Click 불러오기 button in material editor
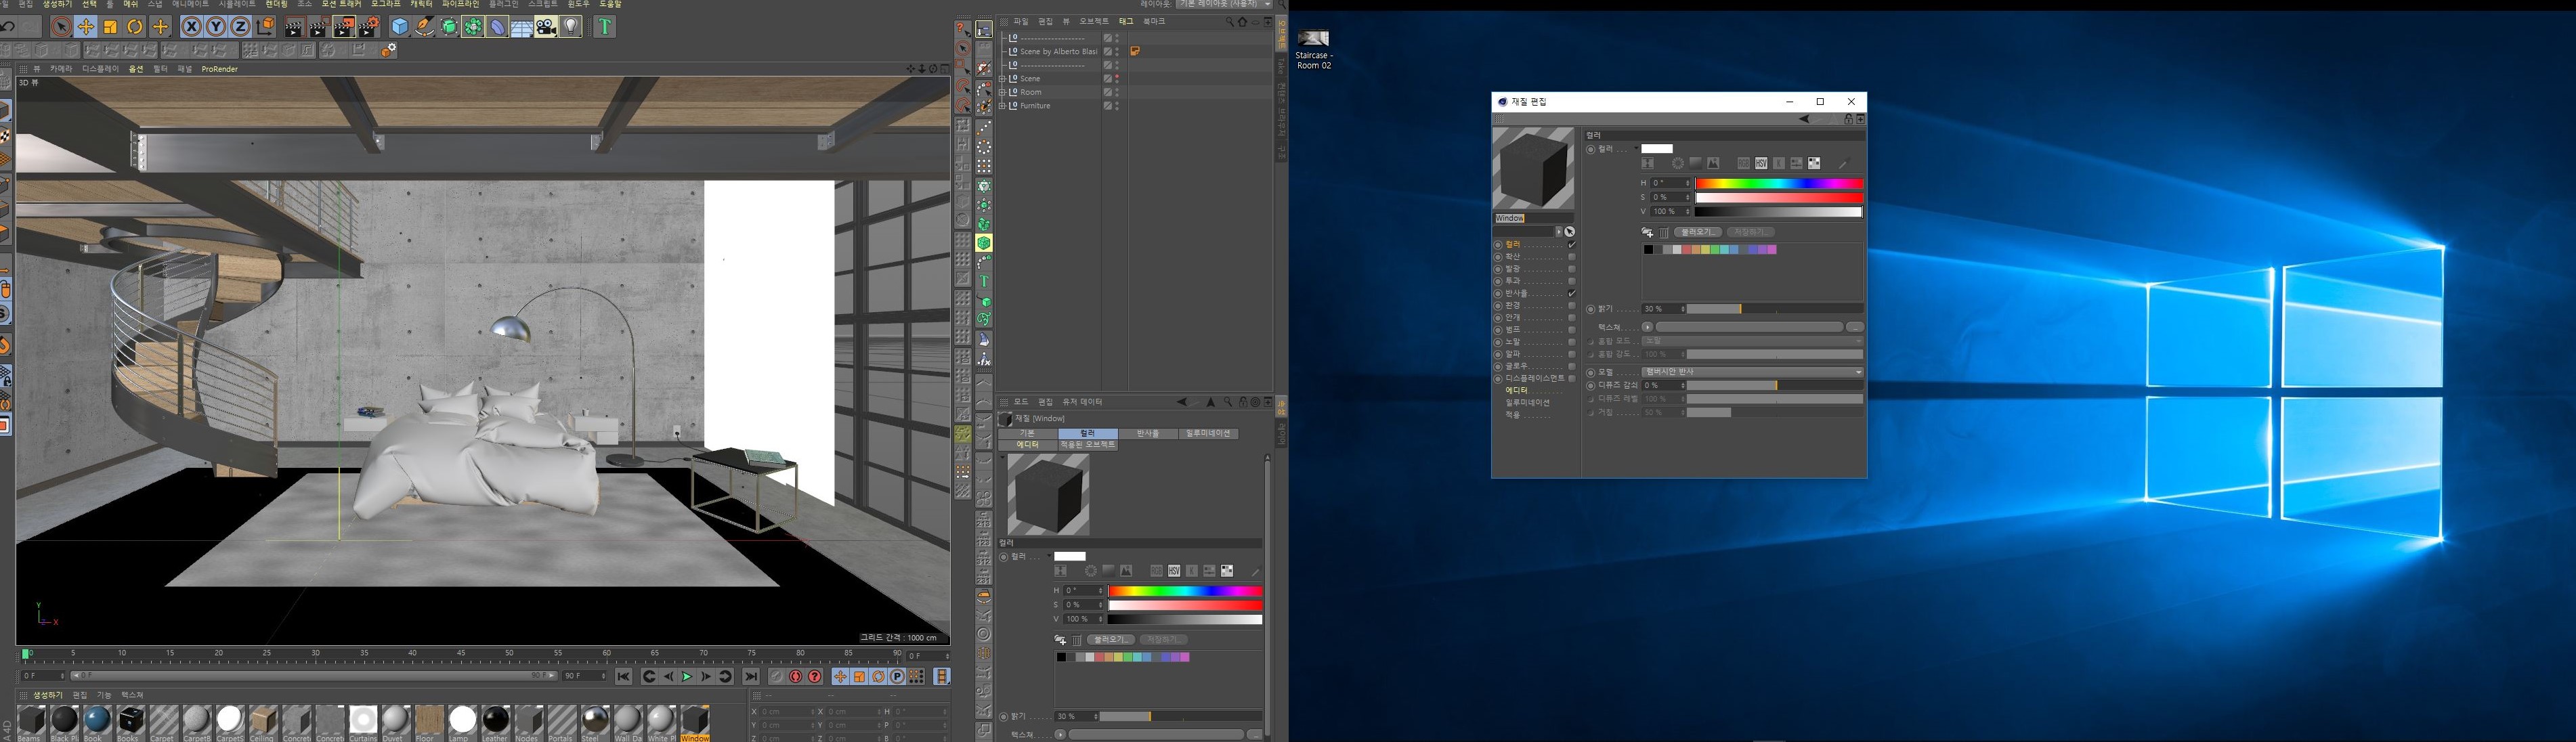Viewport: 2576px width, 742px height. pos(1698,232)
